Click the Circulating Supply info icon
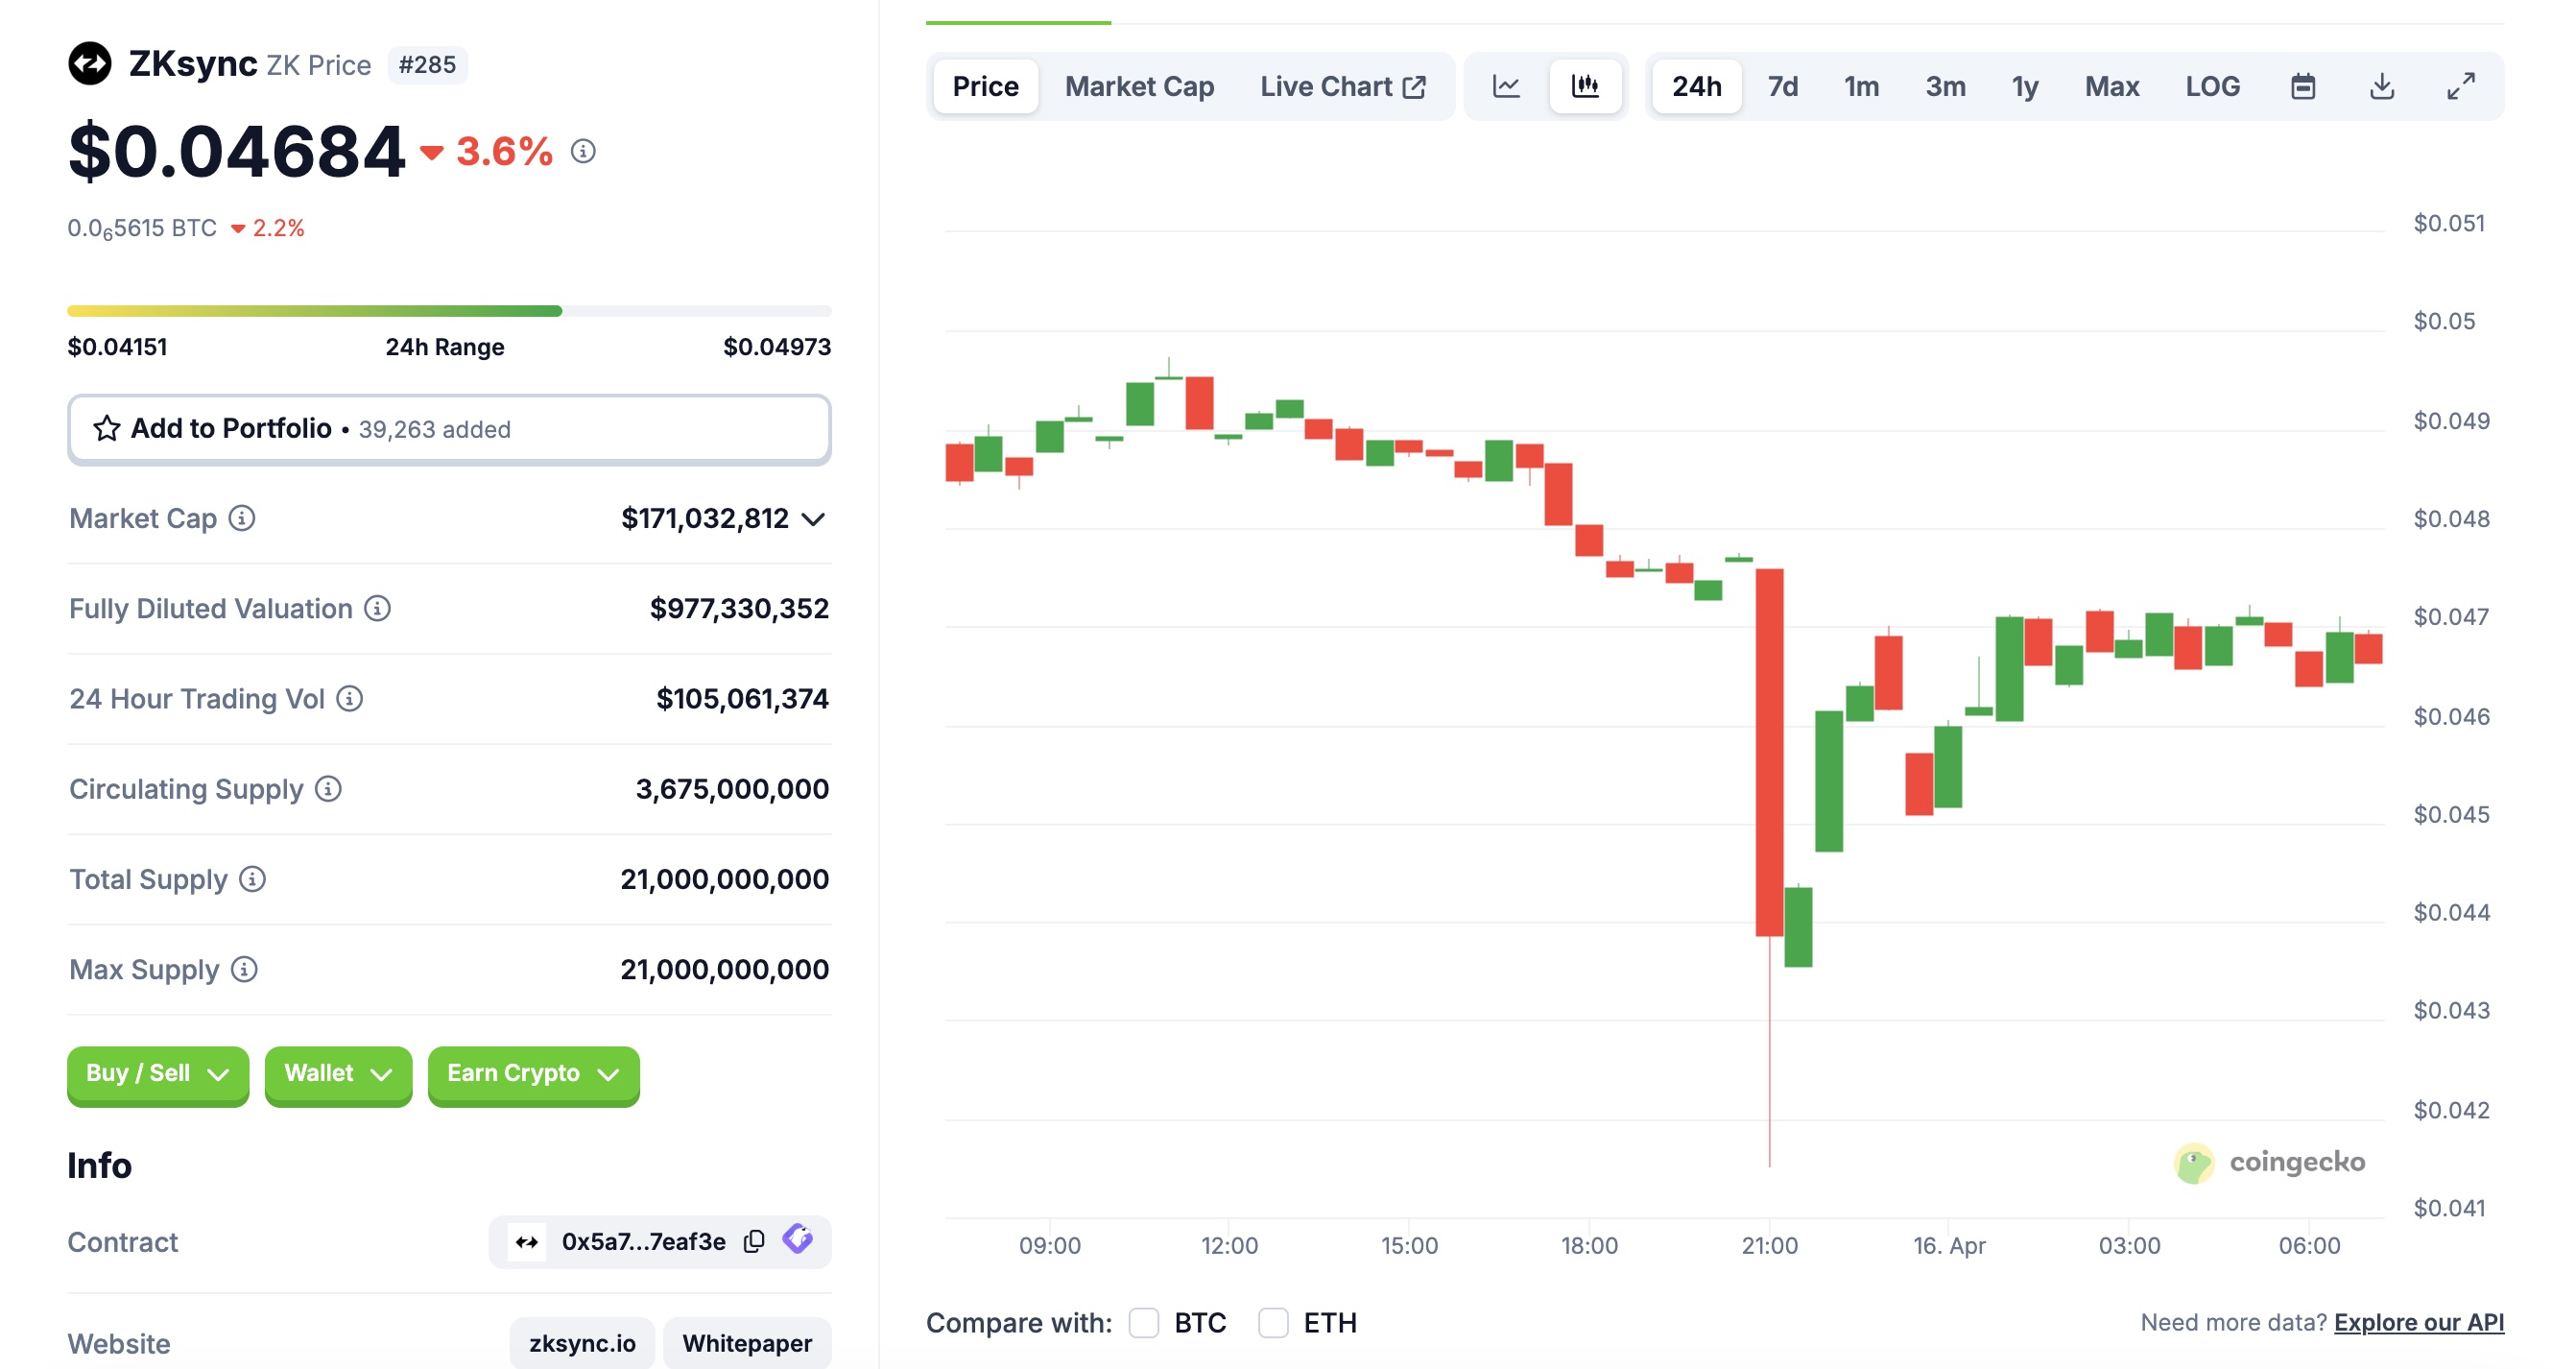This screenshot has width=2576, height=1369. pyautogui.click(x=328, y=789)
